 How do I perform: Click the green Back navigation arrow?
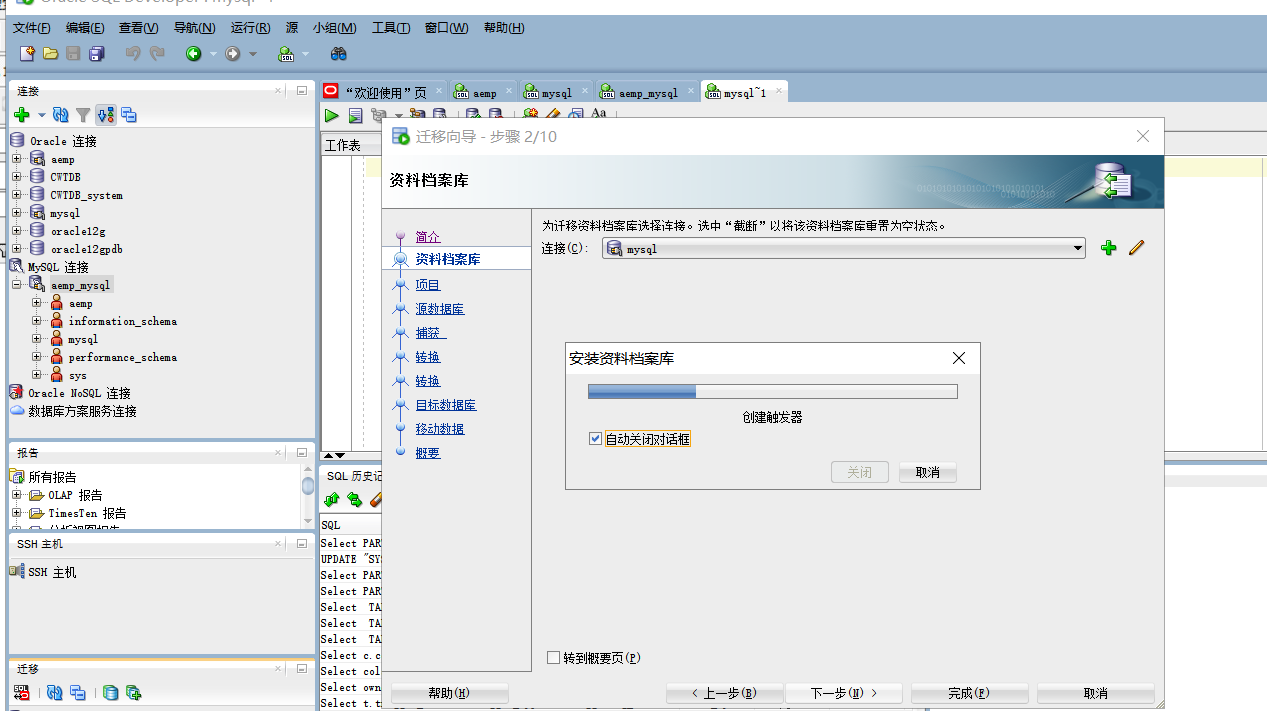tap(194, 53)
